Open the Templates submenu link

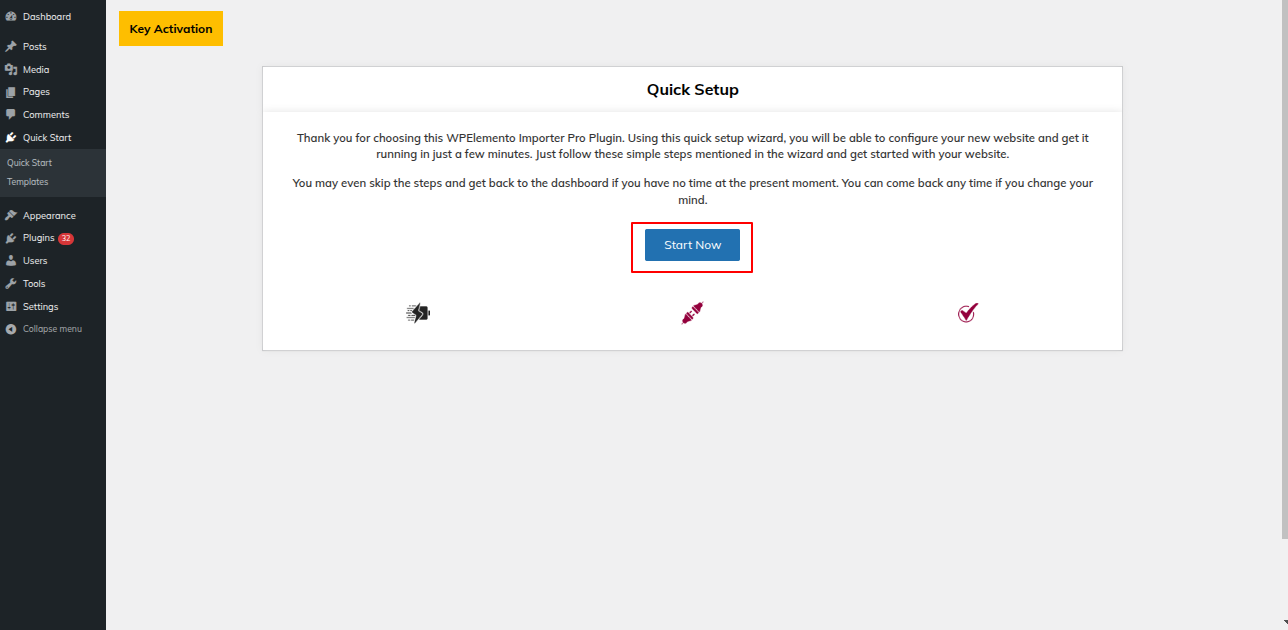(27, 182)
